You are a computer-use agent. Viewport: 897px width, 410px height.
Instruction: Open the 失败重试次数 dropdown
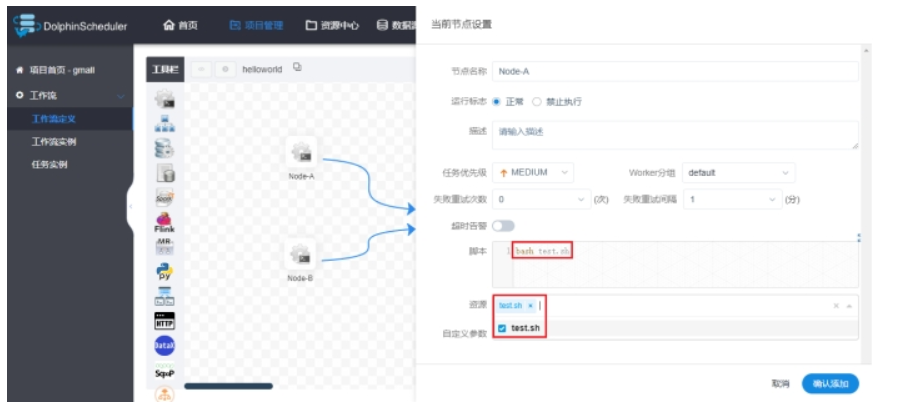[x=541, y=200]
